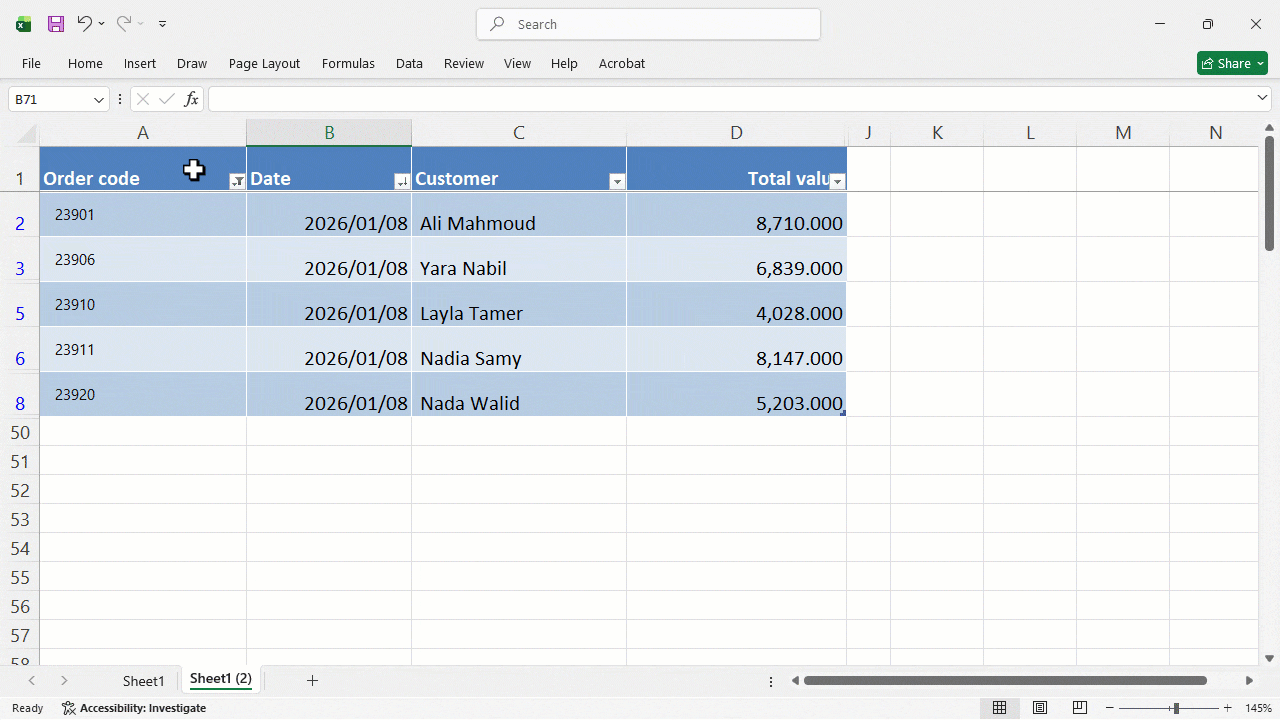This screenshot has width=1280, height=720.
Task: Click the Search box
Action: coord(648,24)
